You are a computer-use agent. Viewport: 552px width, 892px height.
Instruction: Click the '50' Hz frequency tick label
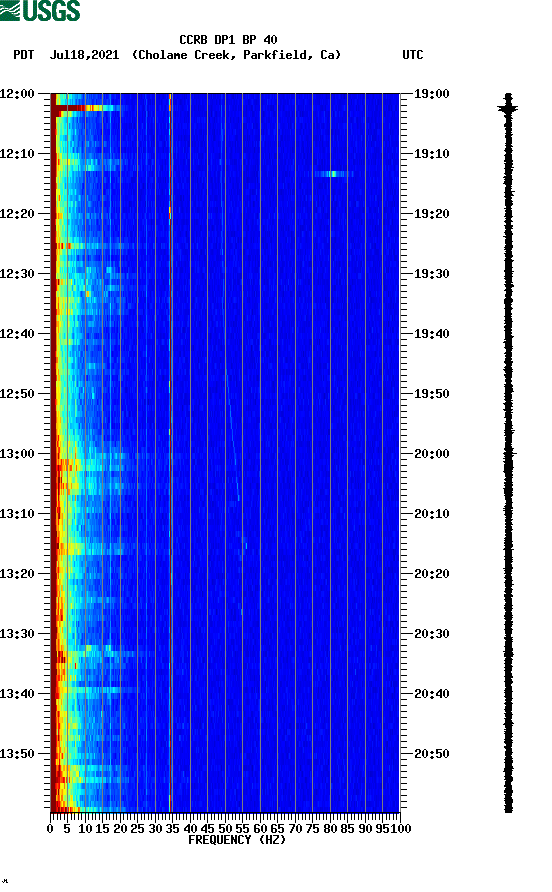(225, 829)
